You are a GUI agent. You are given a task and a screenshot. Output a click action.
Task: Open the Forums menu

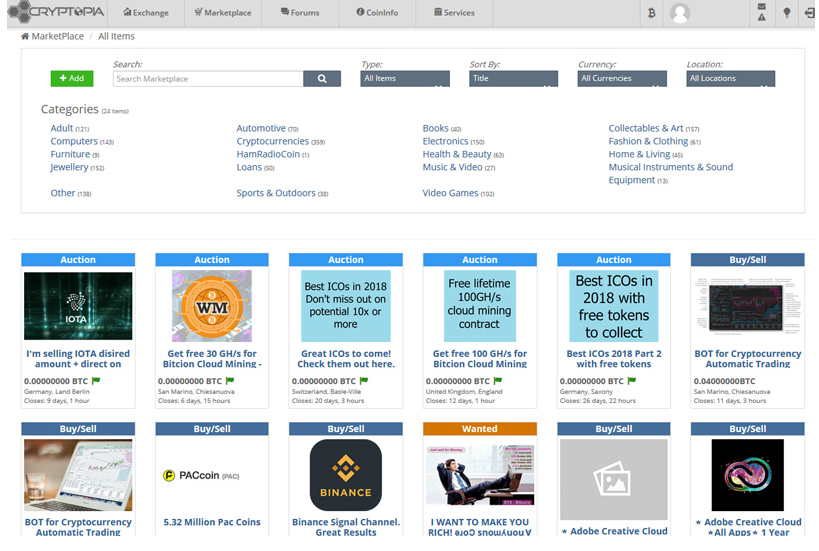click(x=300, y=13)
